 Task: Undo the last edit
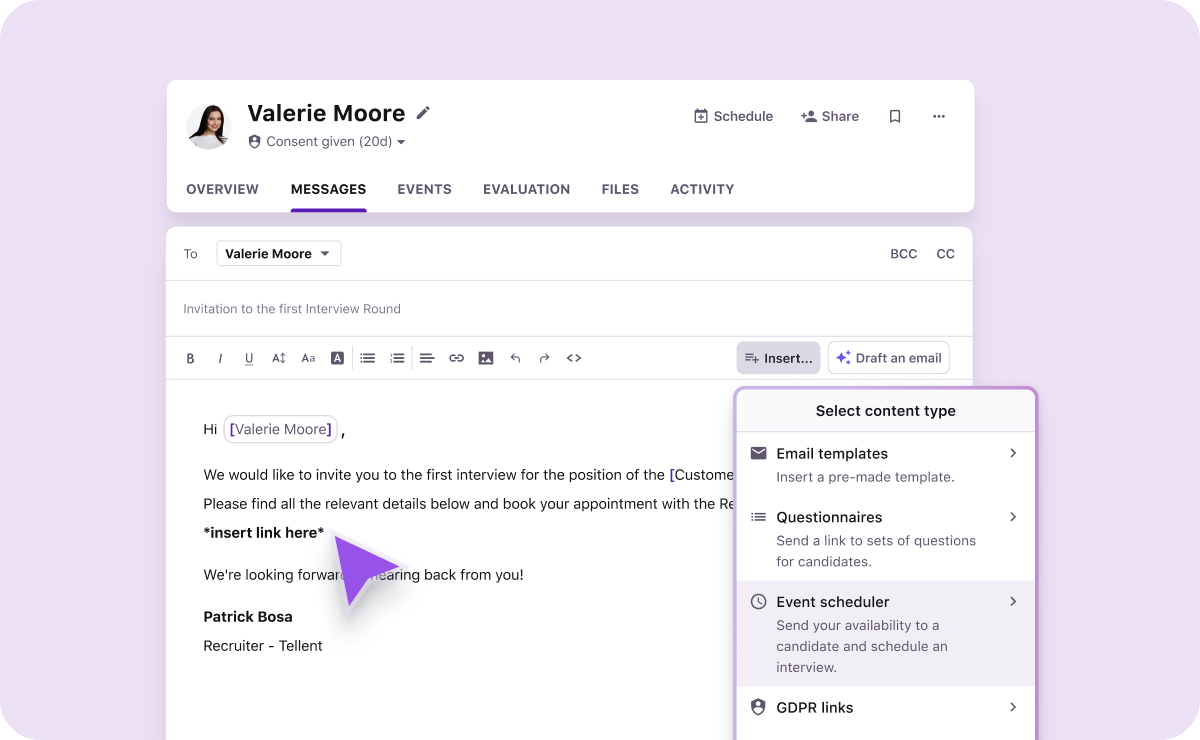pyautogui.click(x=515, y=358)
